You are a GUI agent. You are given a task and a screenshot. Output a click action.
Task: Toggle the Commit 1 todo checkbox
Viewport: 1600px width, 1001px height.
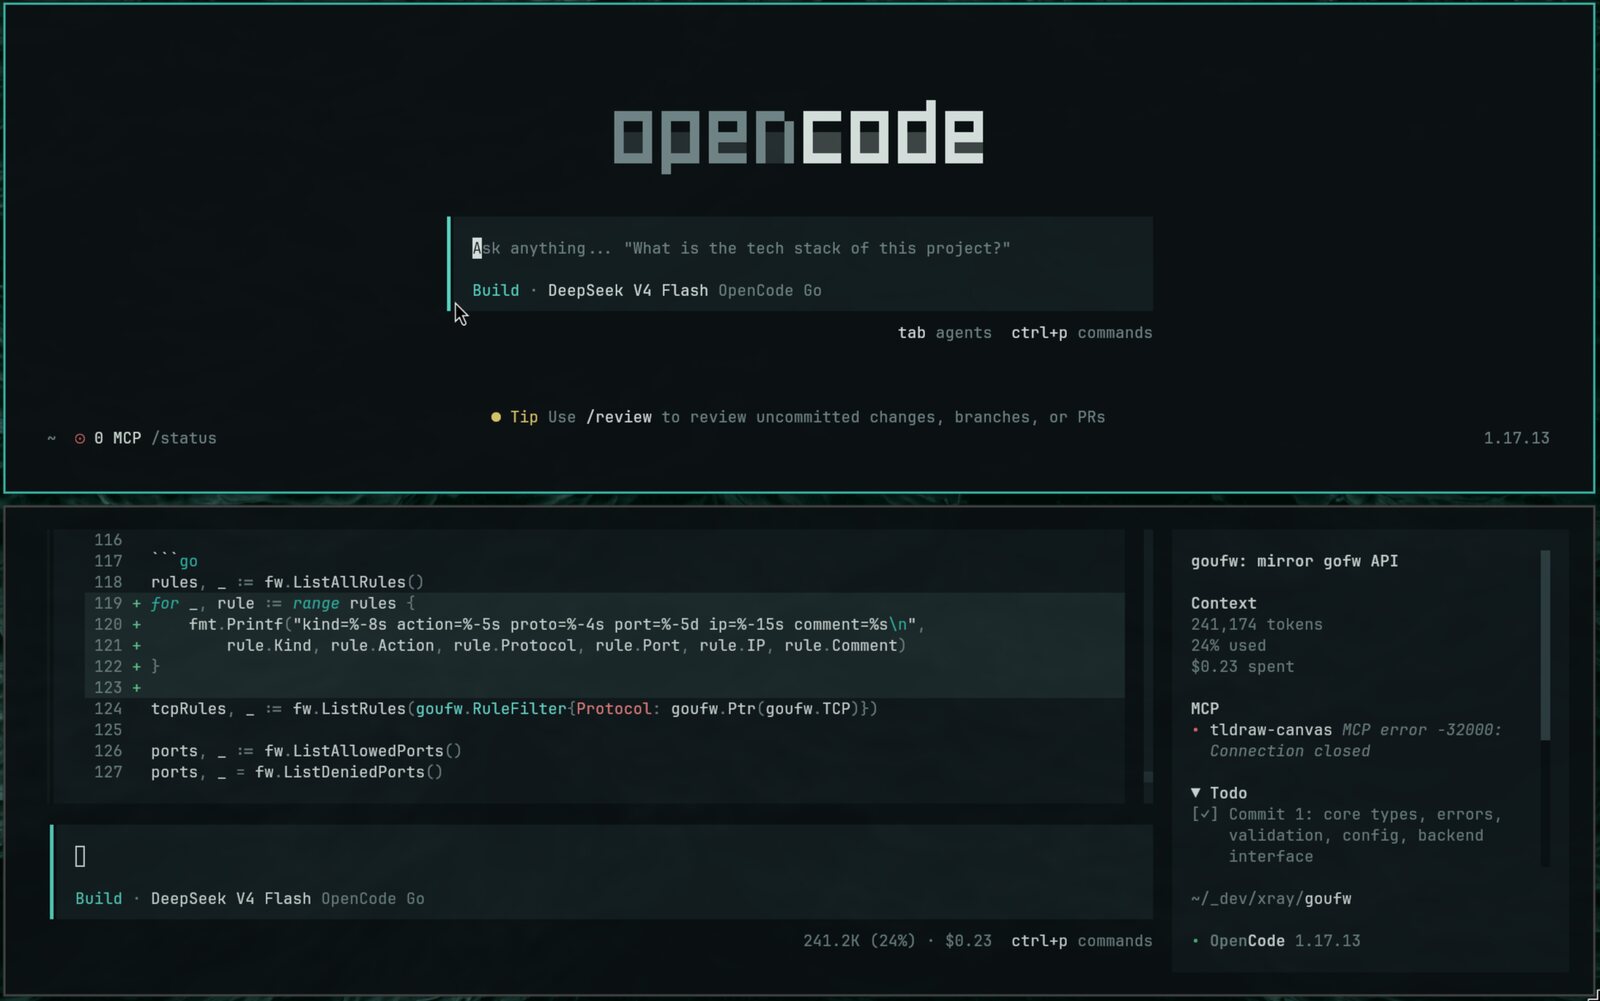[x=1204, y=814]
